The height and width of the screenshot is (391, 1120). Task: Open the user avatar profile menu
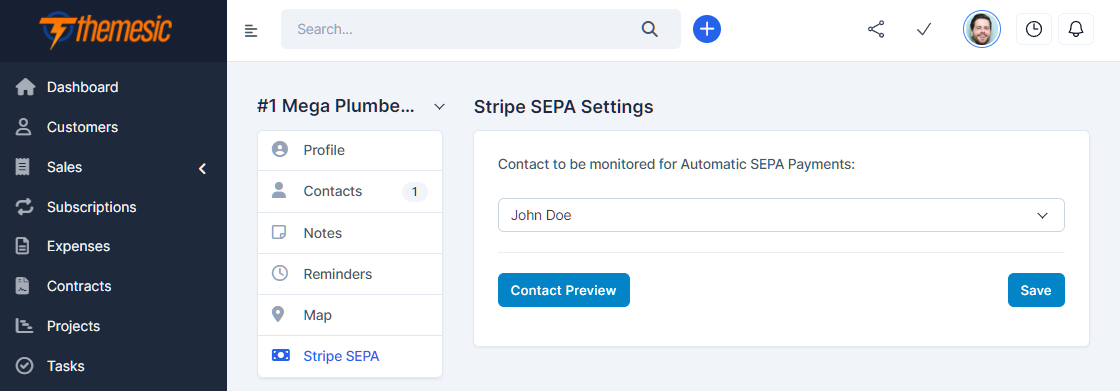pyautogui.click(x=981, y=29)
